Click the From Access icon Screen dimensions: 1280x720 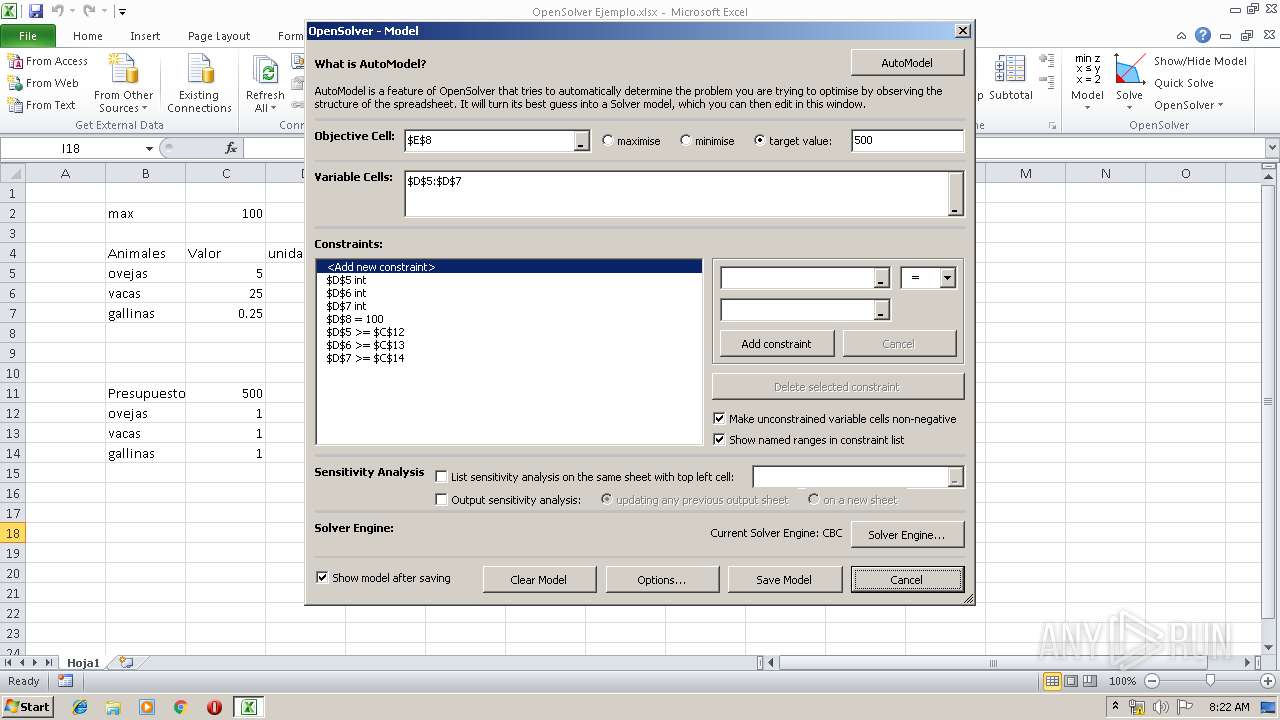15,61
